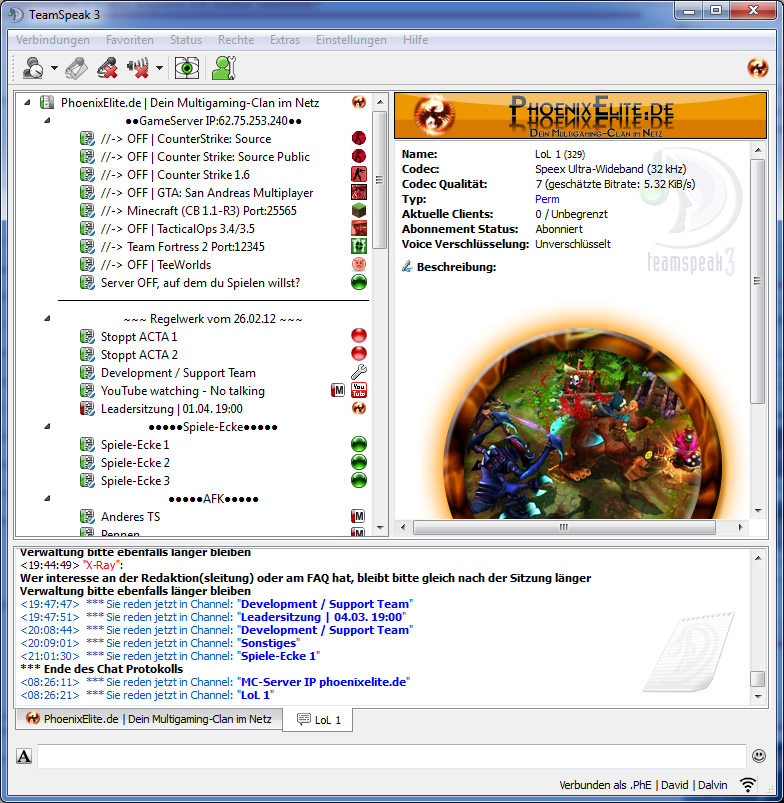Click the GTA: San Andreas channel icon
The image size is (784, 803).
tap(359, 192)
